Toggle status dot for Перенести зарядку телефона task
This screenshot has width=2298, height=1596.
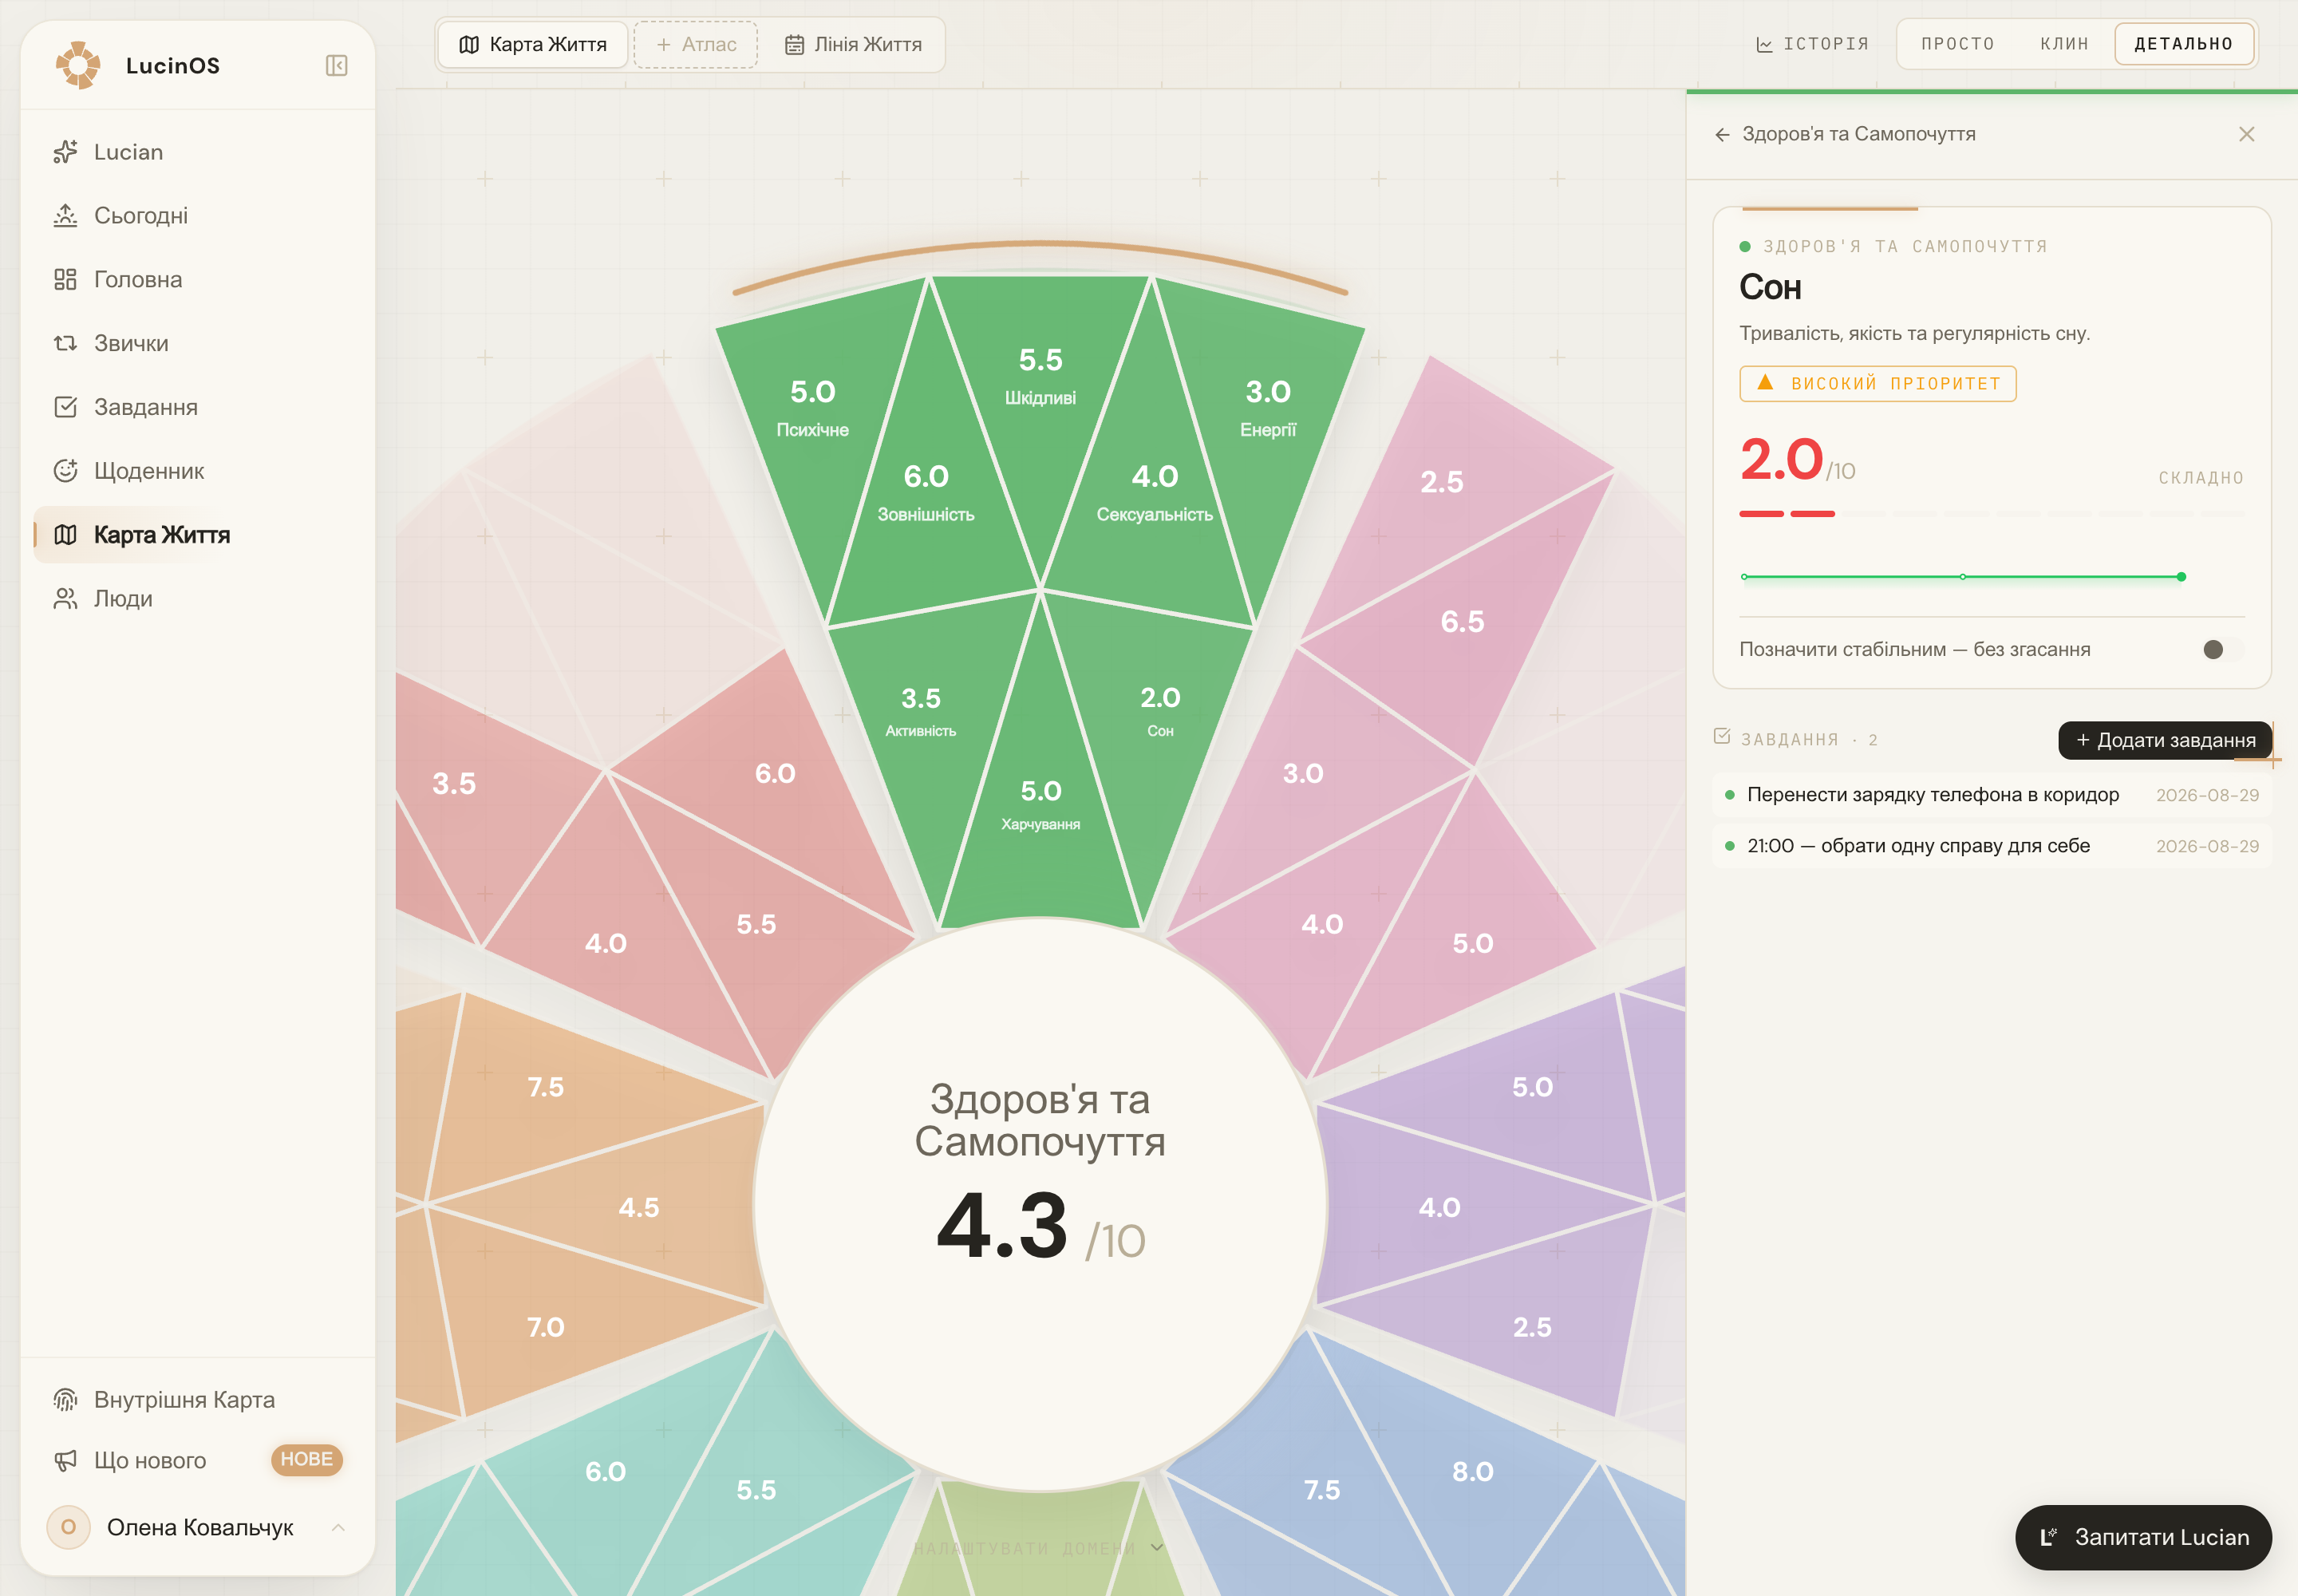coord(1729,795)
